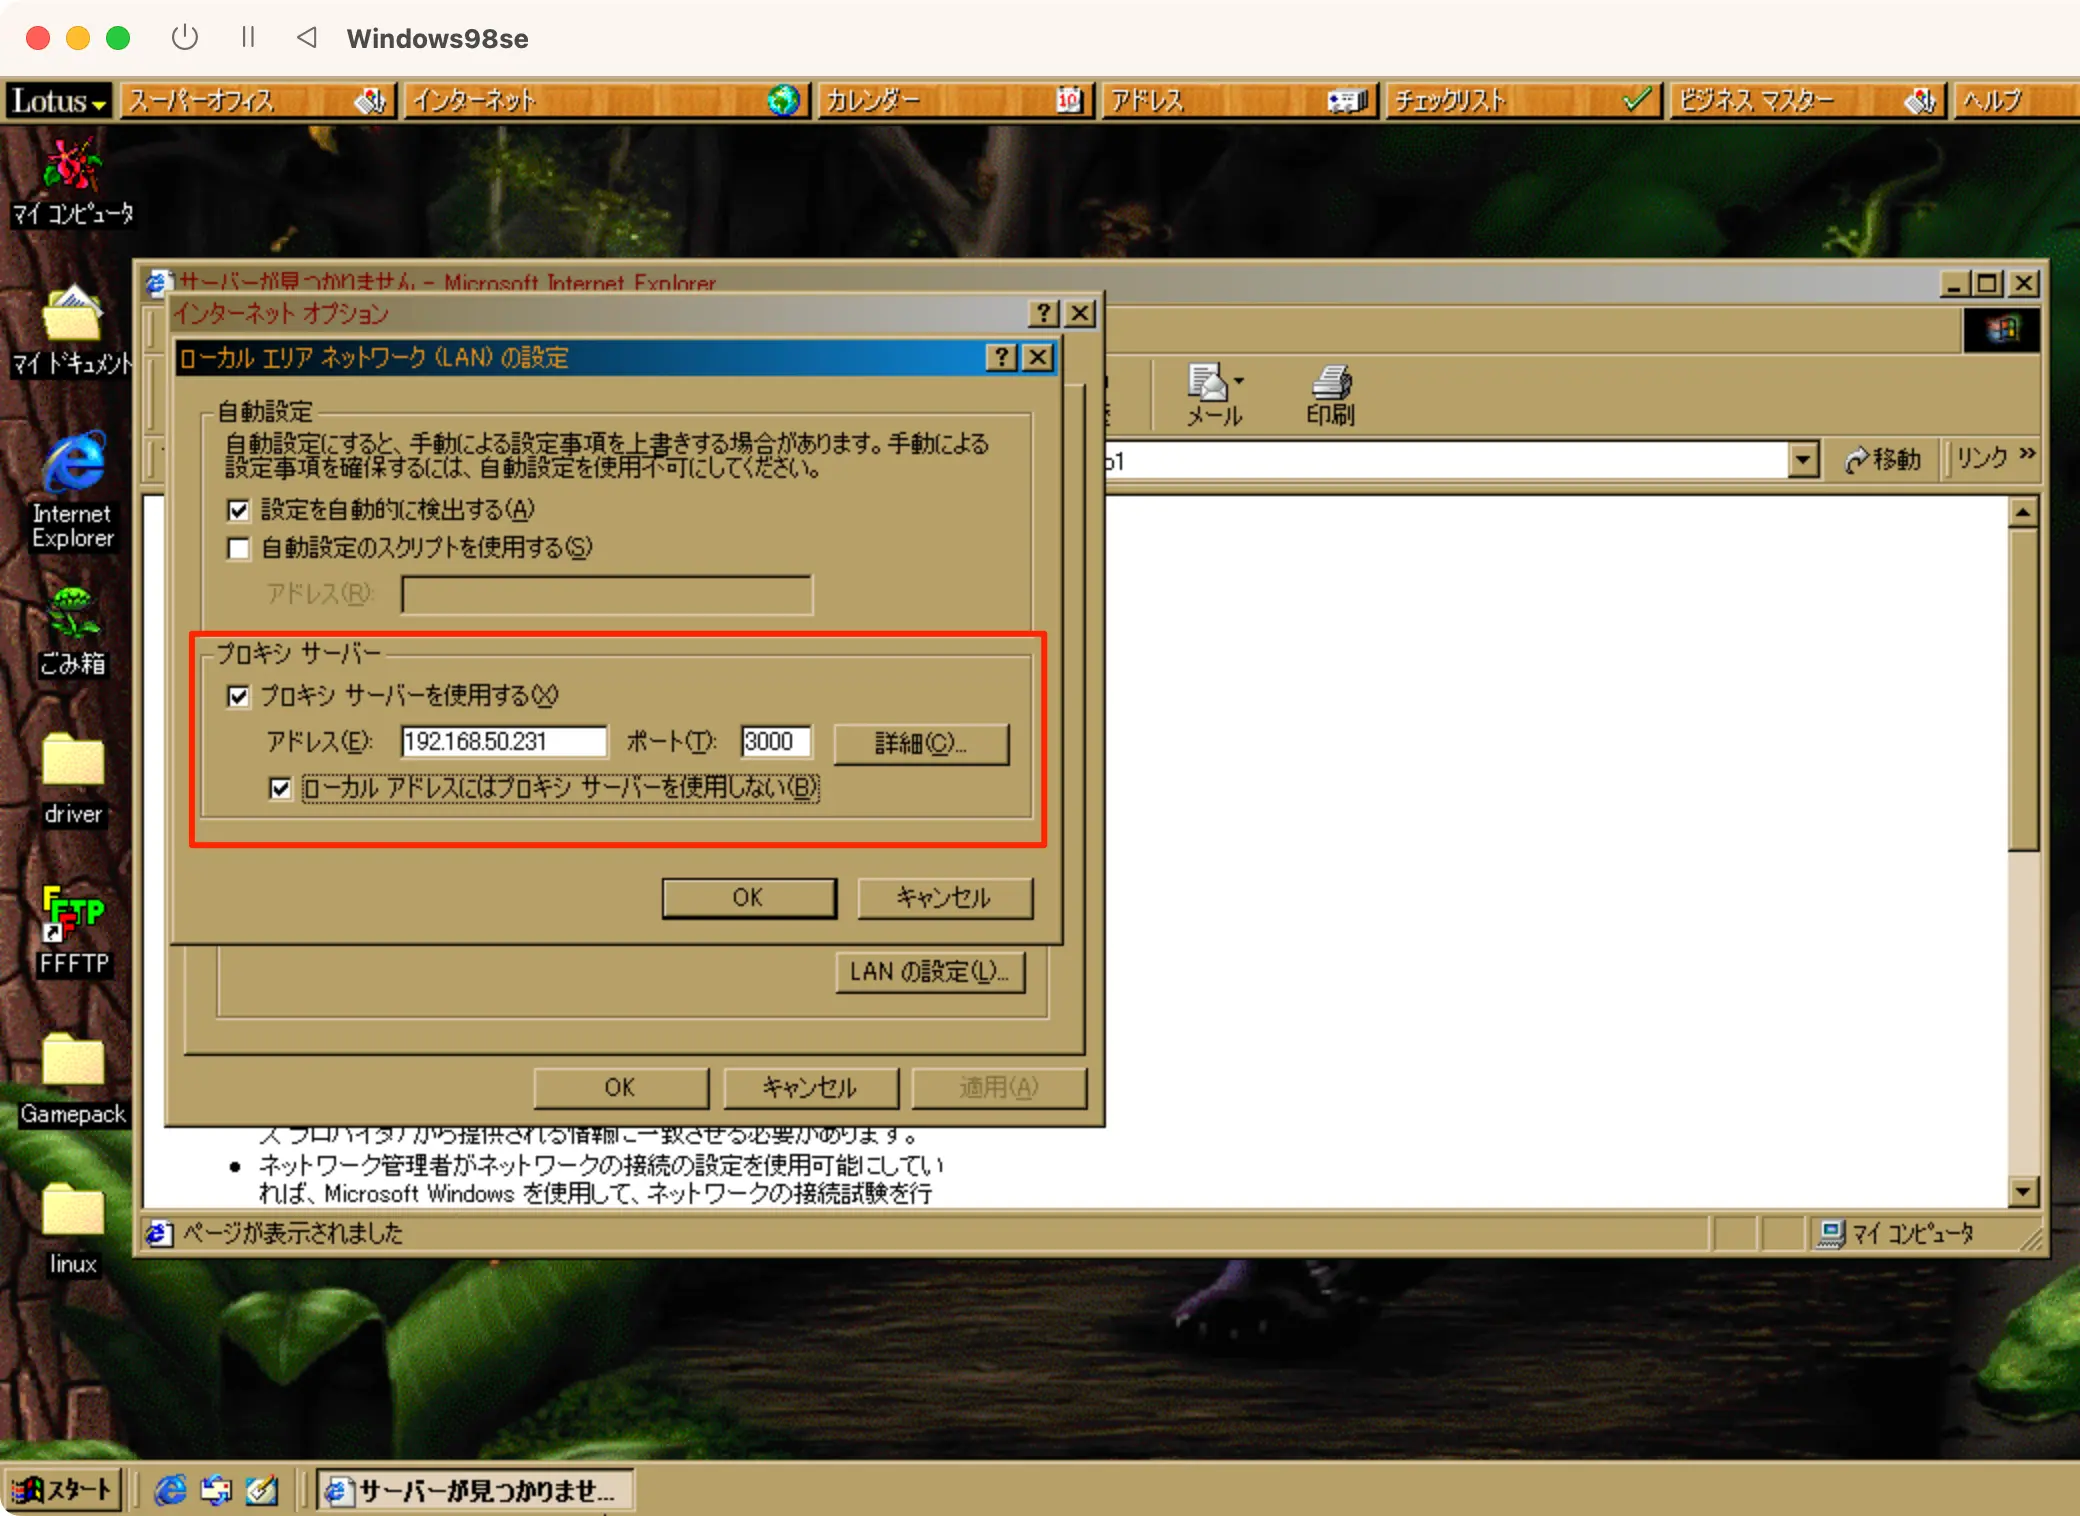This screenshot has width=2080, height=1516.
Task: Open the インターネット Lotus bar tab
Action: pos(600,100)
